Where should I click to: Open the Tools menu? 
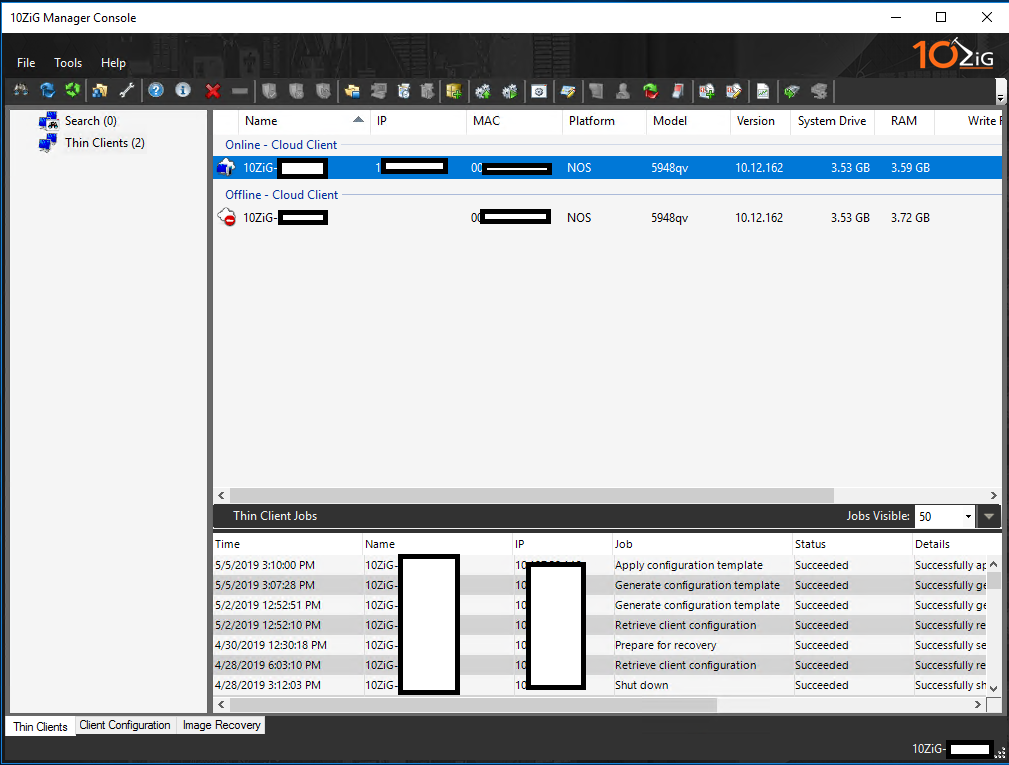click(x=68, y=62)
